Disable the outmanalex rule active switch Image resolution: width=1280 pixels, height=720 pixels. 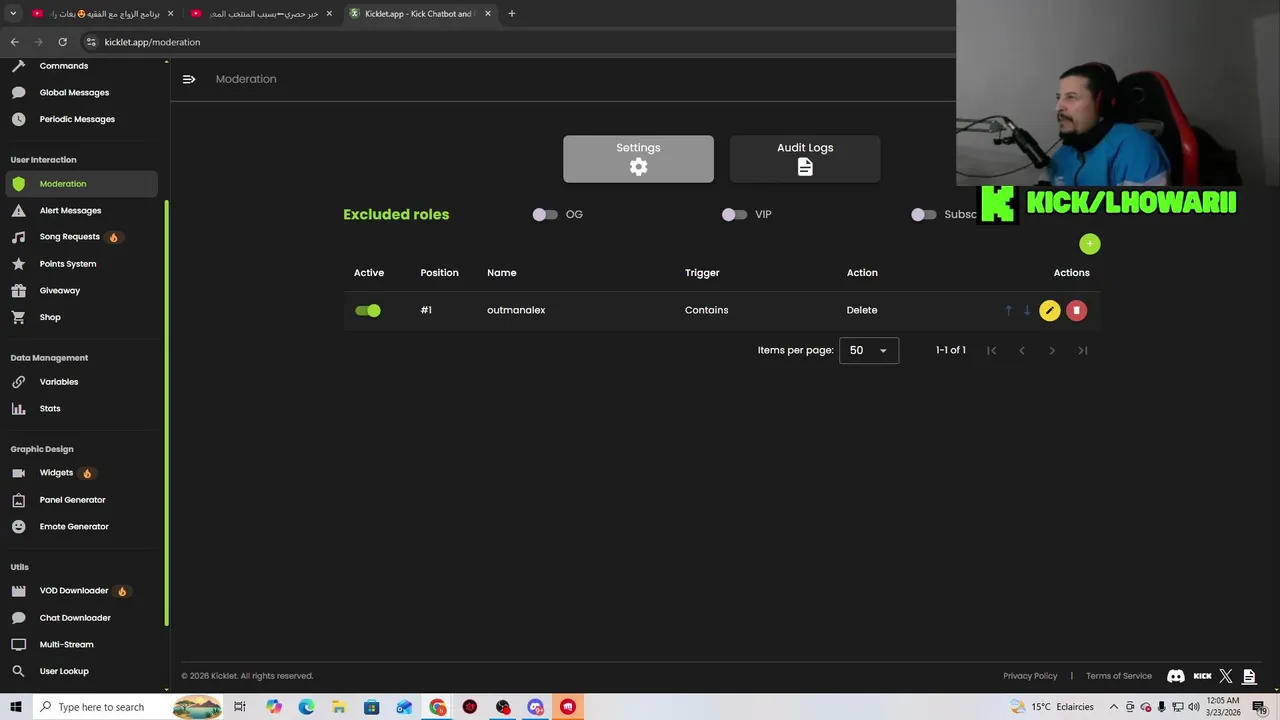click(x=368, y=310)
